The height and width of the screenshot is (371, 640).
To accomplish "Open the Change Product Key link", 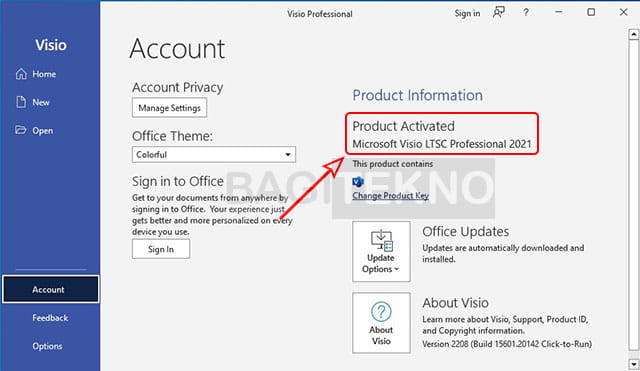I will (x=391, y=195).
